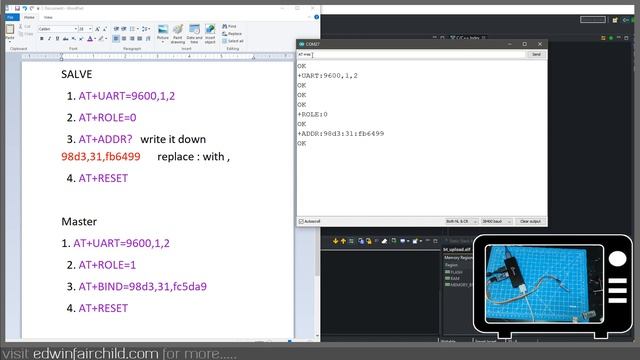640x360 pixels.
Task: Click Insert object icon
Action: pyautogui.click(x=210, y=33)
